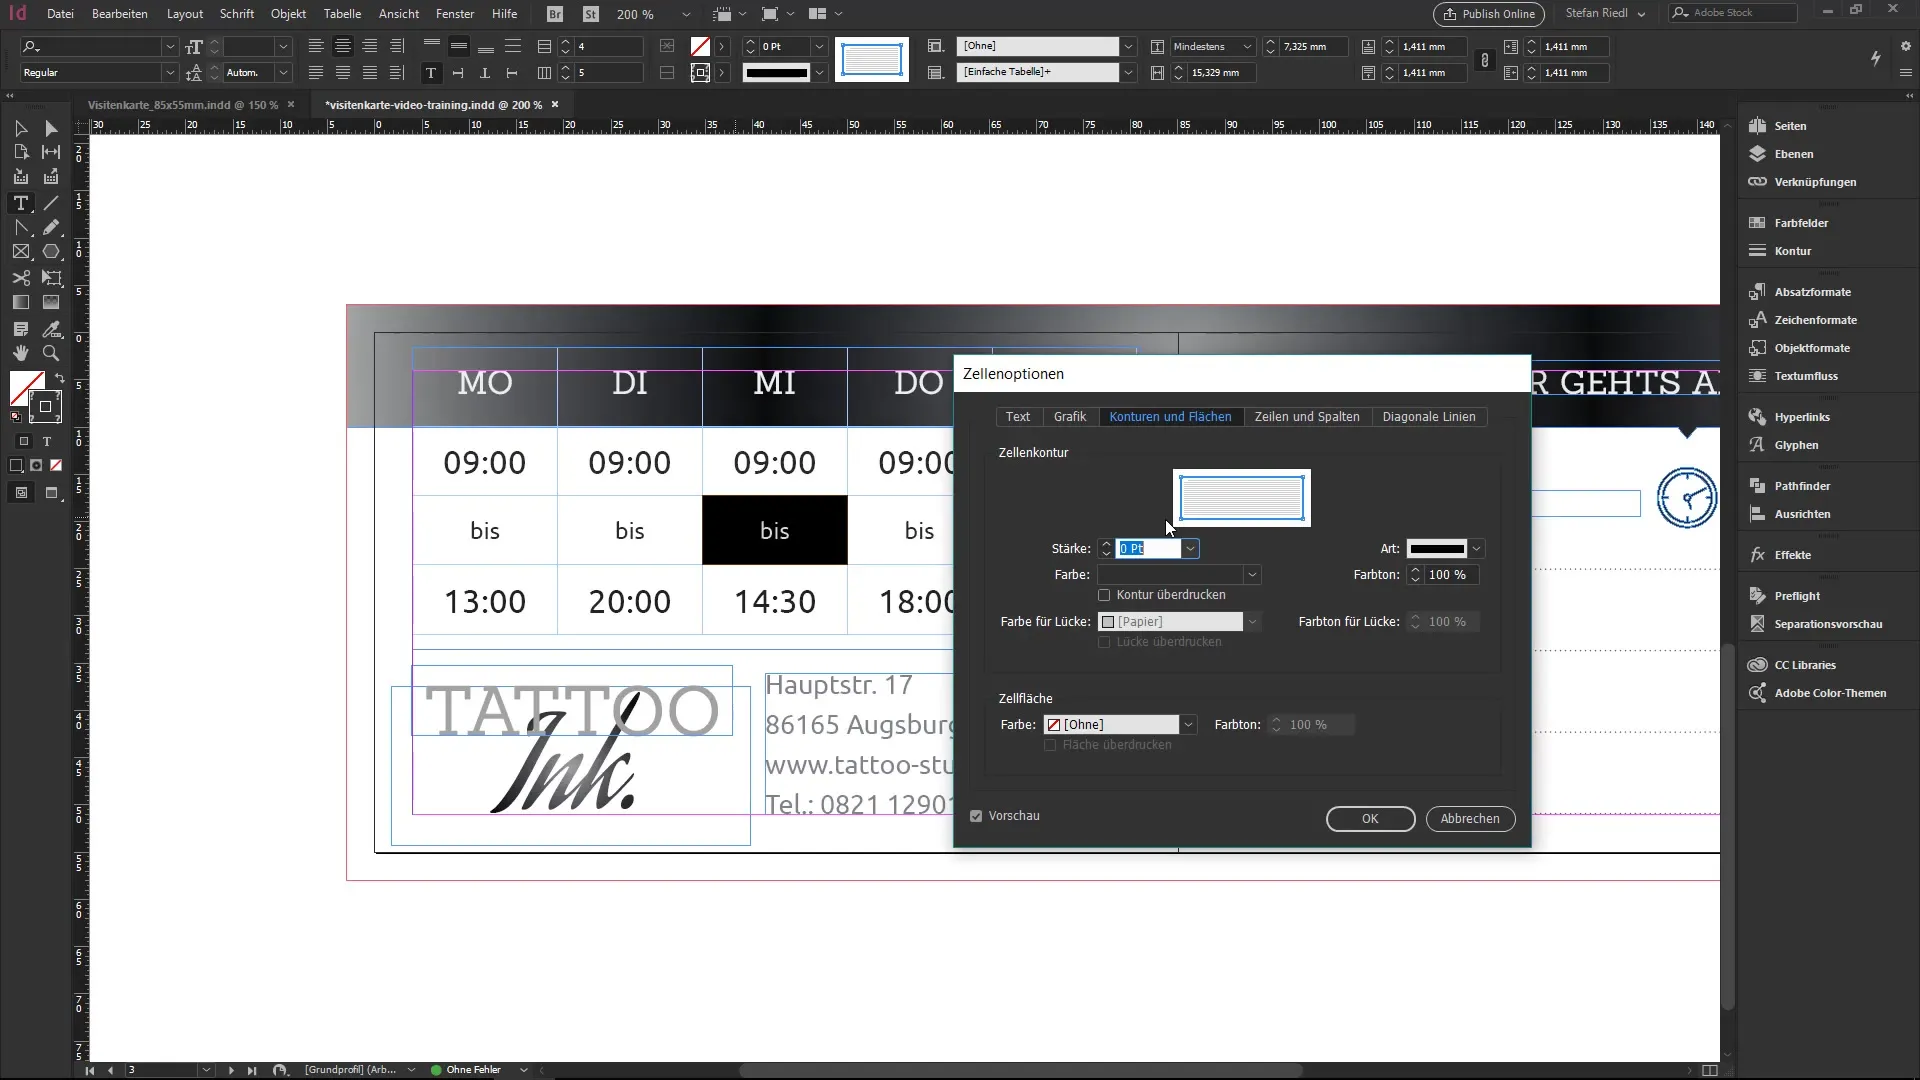Open the Schrift menu

pyautogui.click(x=237, y=14)
